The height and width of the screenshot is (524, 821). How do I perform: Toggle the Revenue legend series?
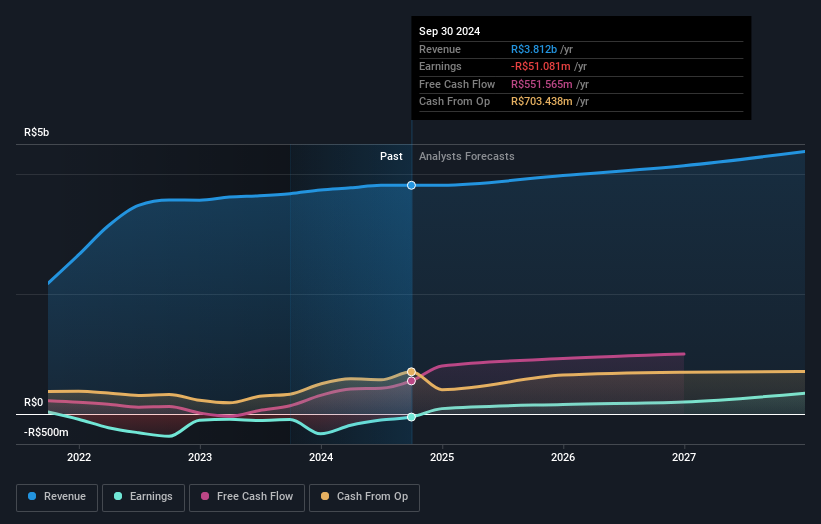[x=57, y=497]
